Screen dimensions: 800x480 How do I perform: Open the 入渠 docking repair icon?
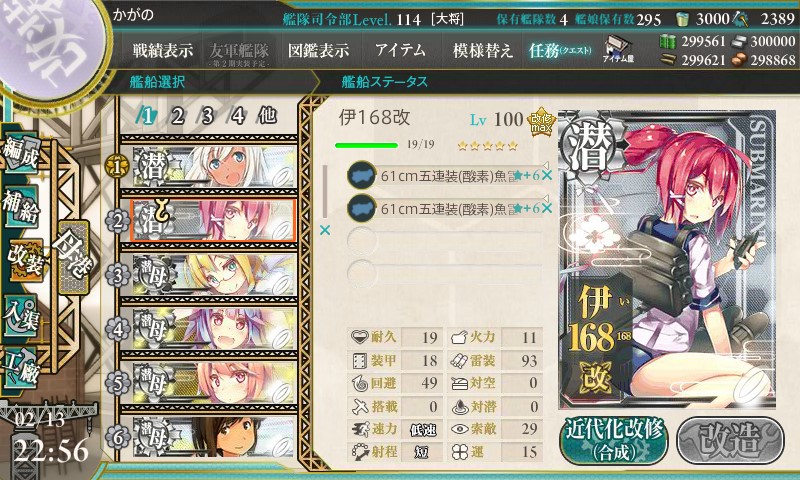(21, 315)
